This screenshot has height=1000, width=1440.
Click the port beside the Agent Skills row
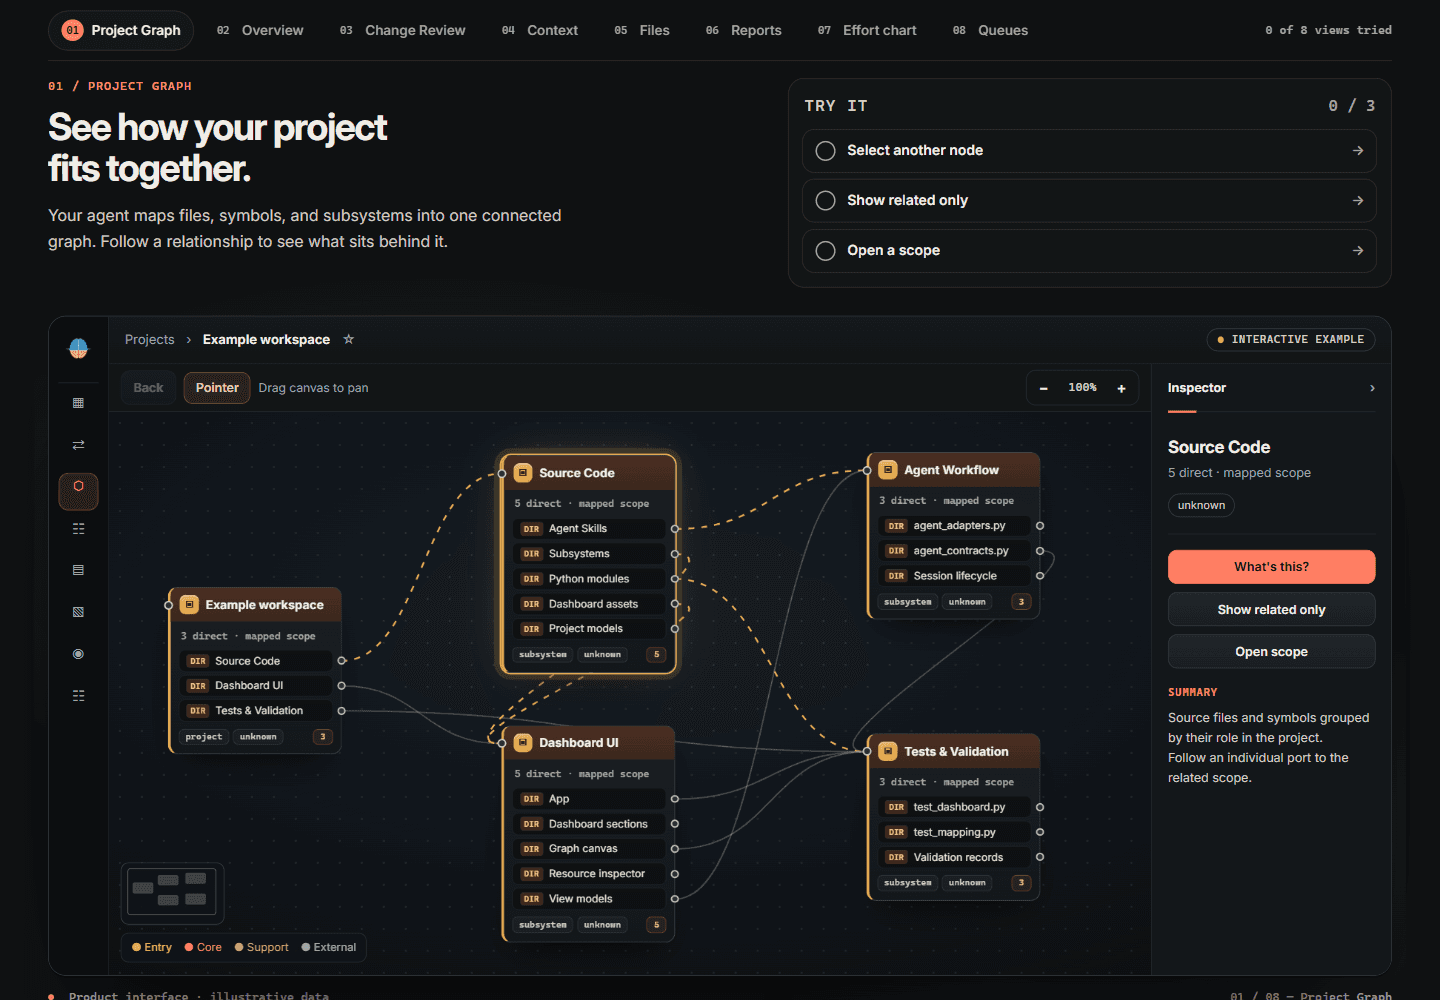click(x=675, y=529)
